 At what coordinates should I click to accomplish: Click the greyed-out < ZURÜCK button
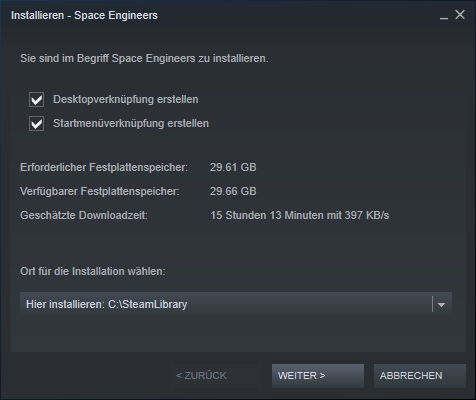(x=216, y=376)
